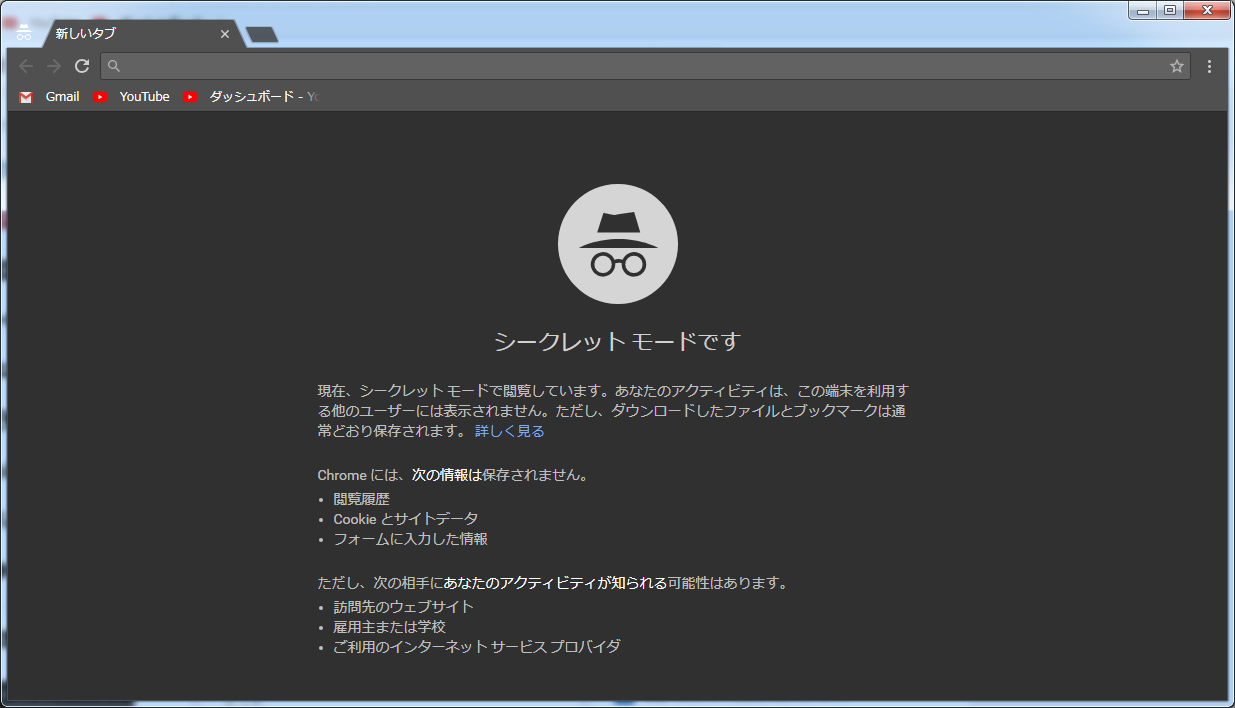Viewport: 1235px width, 708px height.
Task: Click the シークレット モードです heading
Action: (x=617, y=341)
